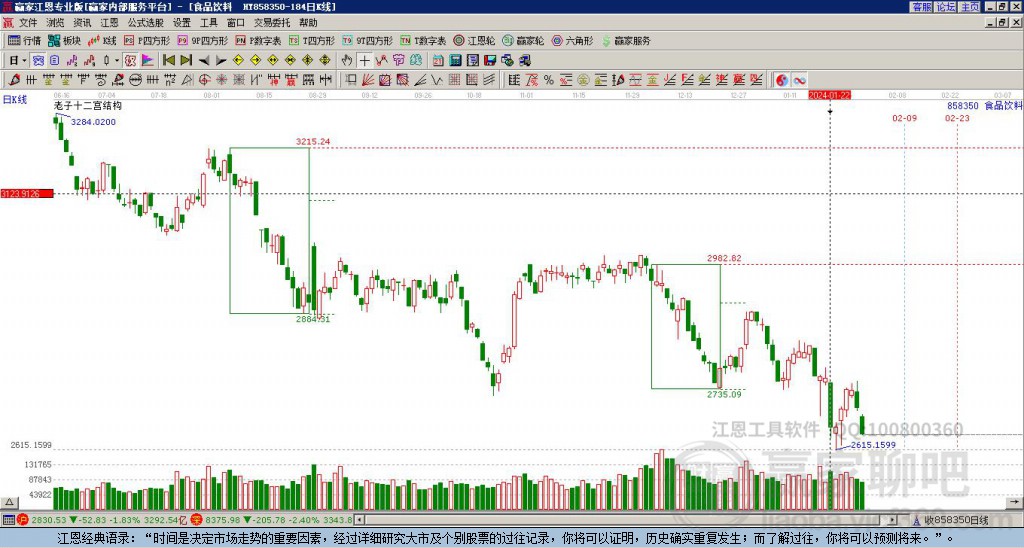
Task: Click the 论坛 forum button
Action: 946,7
